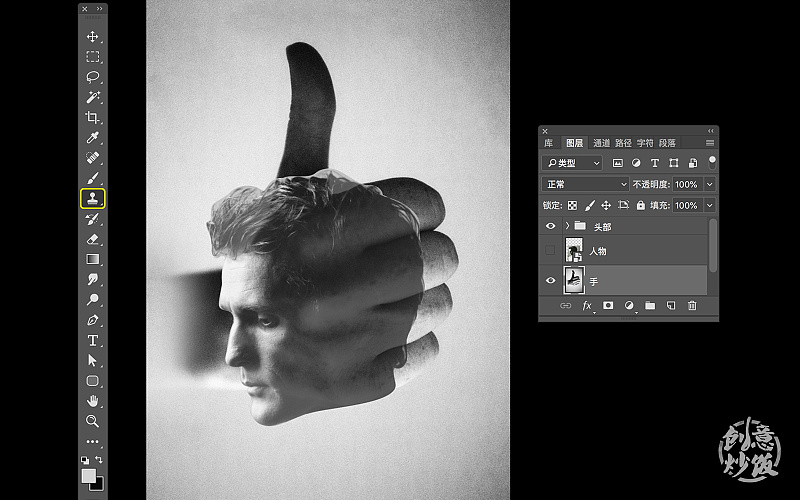Viewport: 800px width, 500px height.
Task: Expand the 头部 layer group
Action: coord(567,227)
